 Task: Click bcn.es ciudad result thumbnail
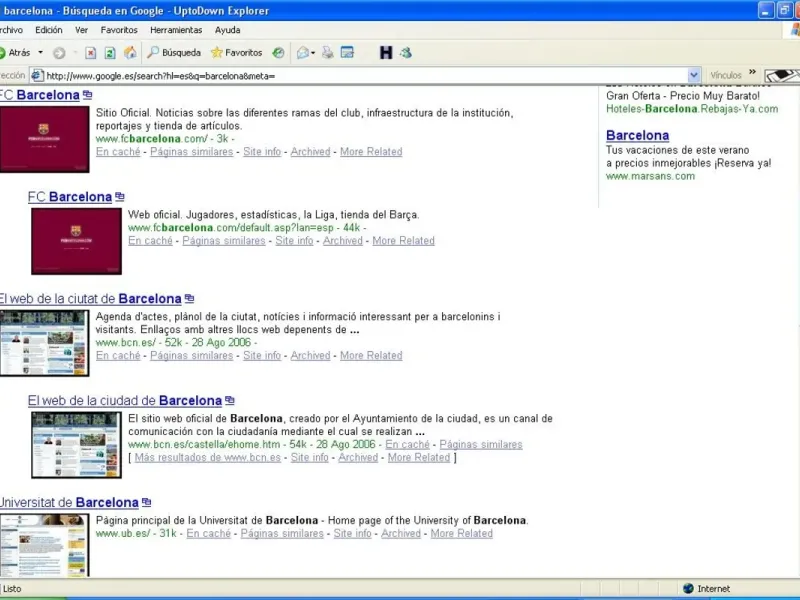77,445
